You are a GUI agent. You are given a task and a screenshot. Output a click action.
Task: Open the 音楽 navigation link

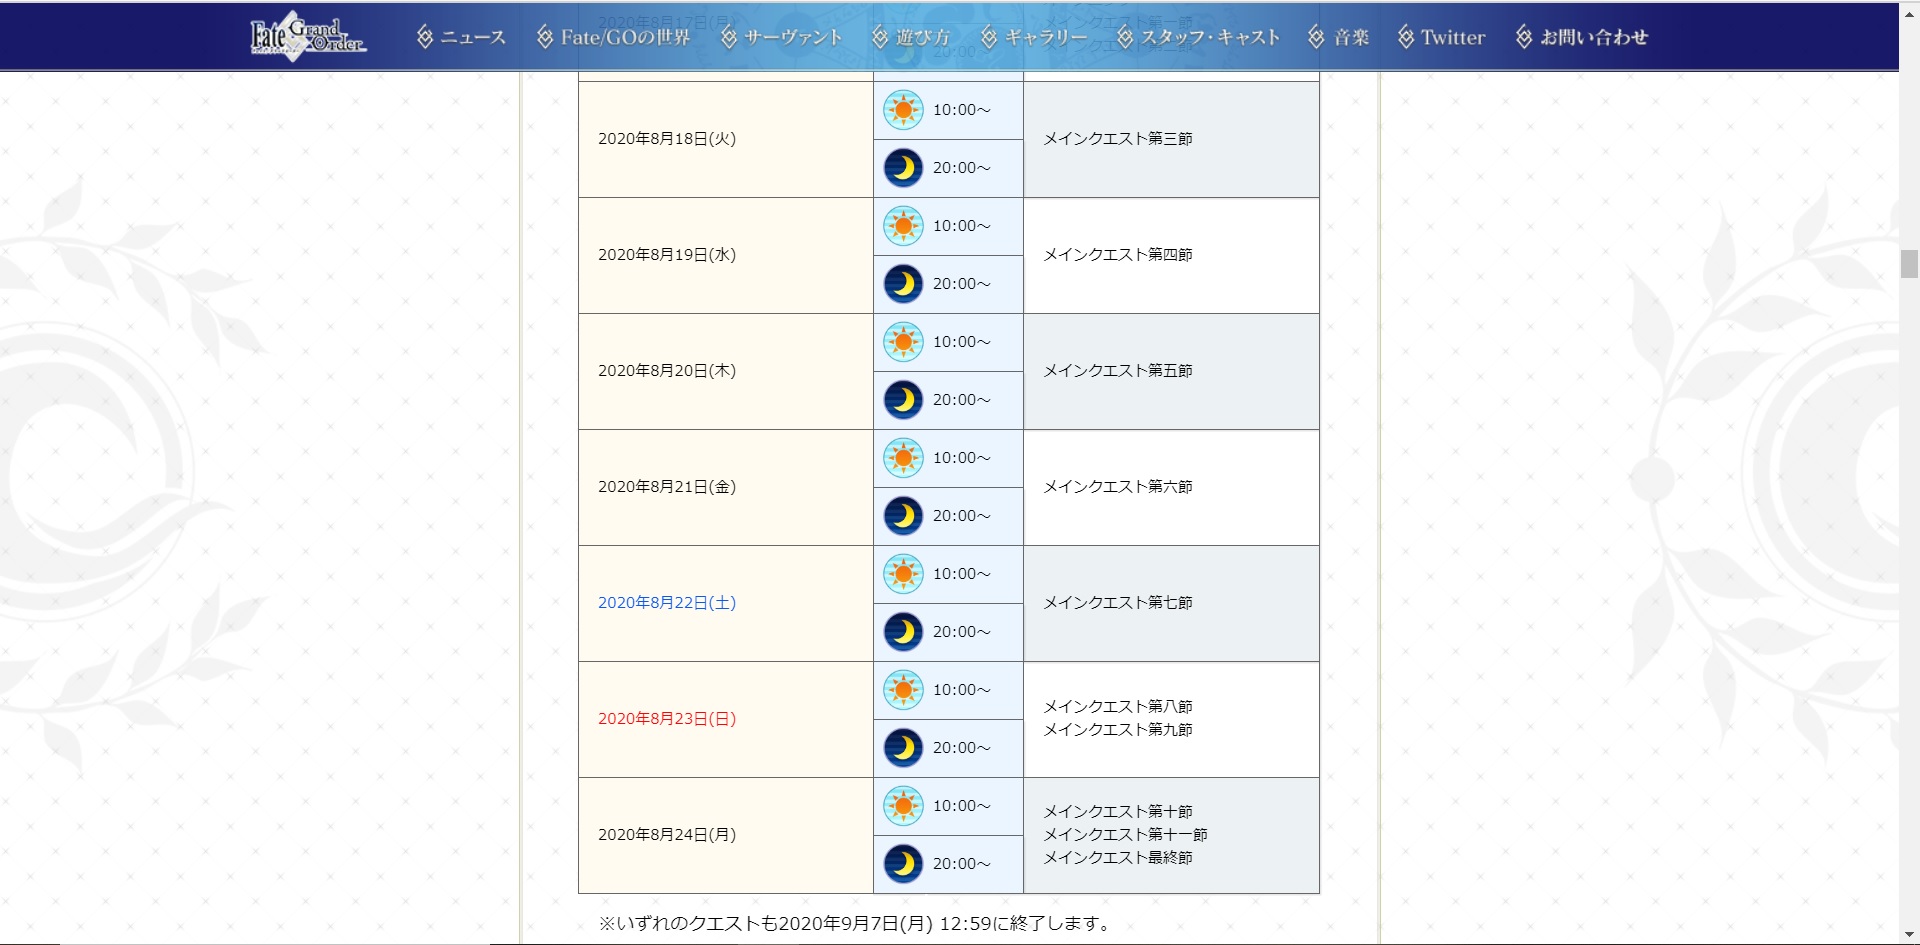1339,38
